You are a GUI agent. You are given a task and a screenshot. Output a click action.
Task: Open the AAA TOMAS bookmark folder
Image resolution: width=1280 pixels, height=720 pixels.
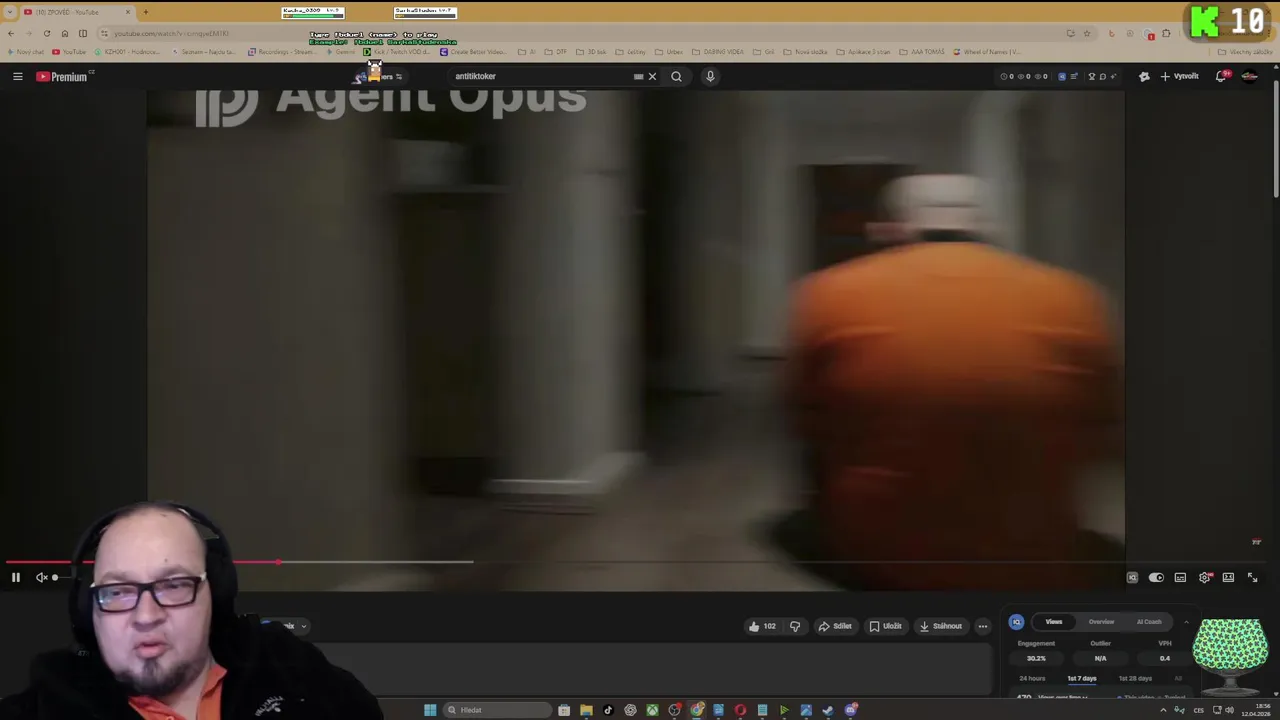pyautogui.click(x=922, y=52)
